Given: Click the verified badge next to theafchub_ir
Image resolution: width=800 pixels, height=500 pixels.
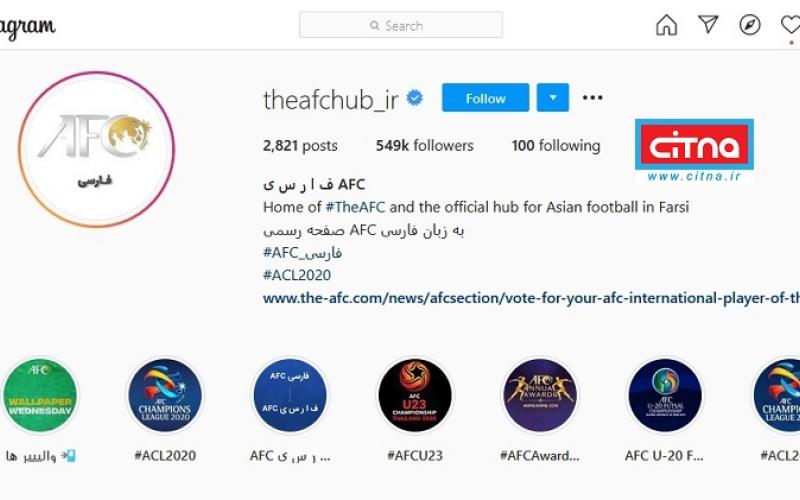Looking at the screenshot, I should [415, 97].
